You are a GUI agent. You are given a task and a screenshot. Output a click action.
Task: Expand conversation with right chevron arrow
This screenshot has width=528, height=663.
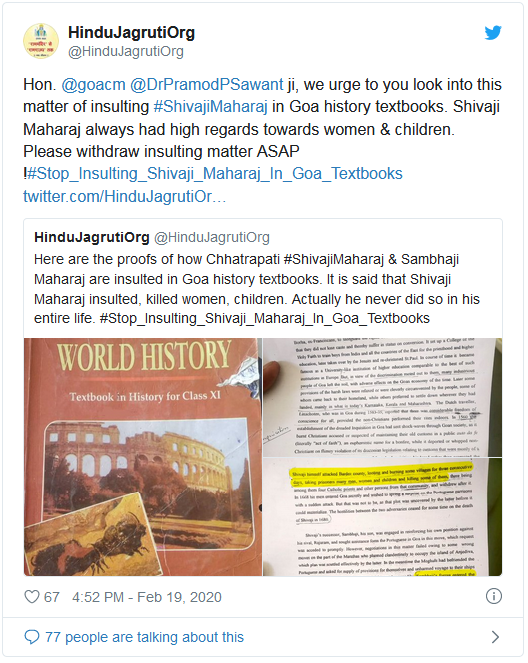pyautogui.click(x=495, y=637)
